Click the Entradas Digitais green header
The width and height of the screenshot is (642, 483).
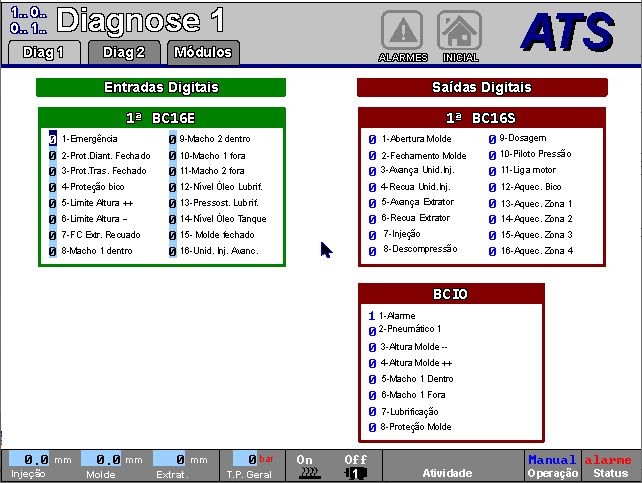[161, 87]
